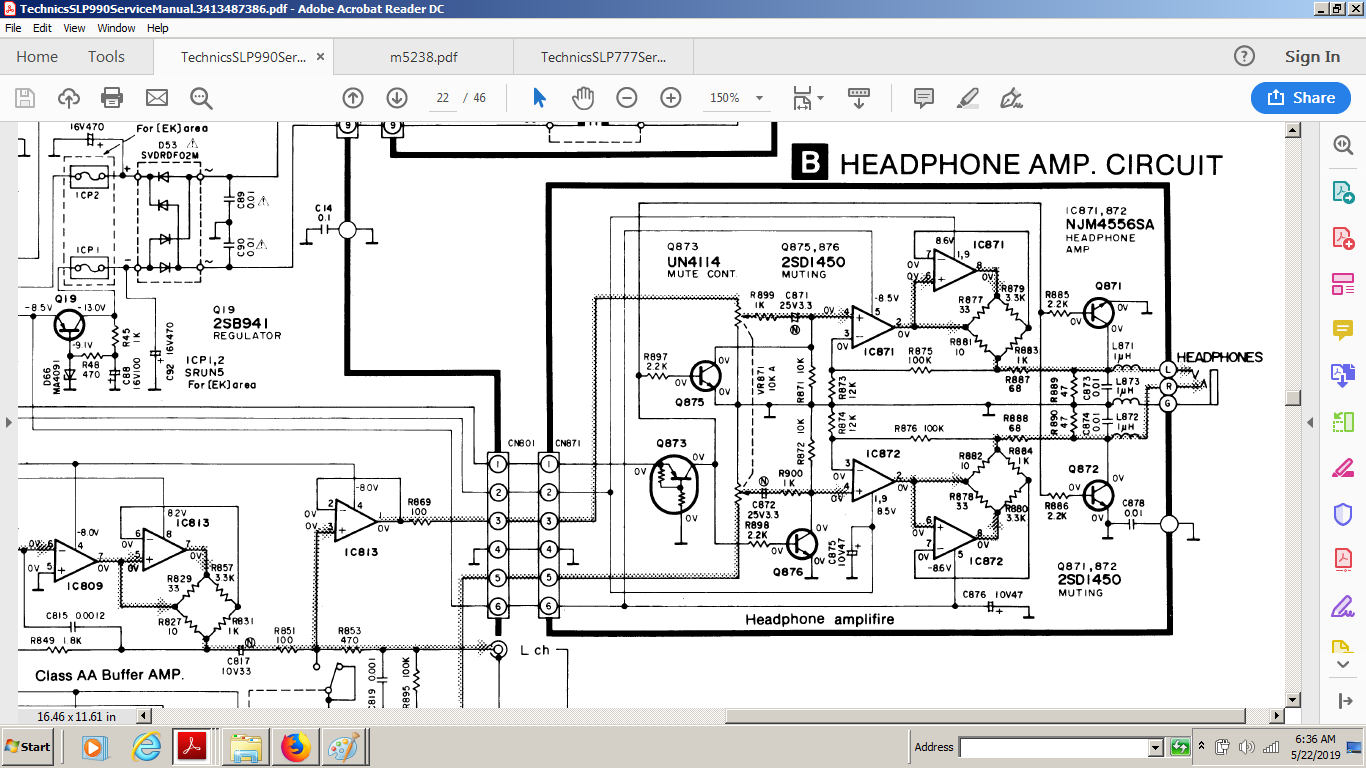1366x768 pixels.
Task: Click the horizontal scrollbar left arrow
Action: (143, 716)
